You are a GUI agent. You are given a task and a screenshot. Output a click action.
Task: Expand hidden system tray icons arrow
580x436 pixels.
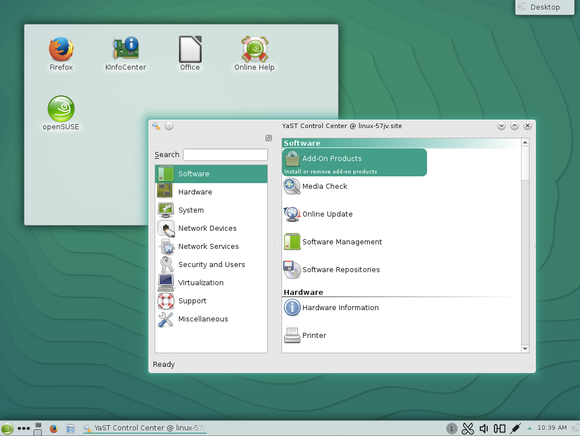pyautogui.click(x=529, y=428)
